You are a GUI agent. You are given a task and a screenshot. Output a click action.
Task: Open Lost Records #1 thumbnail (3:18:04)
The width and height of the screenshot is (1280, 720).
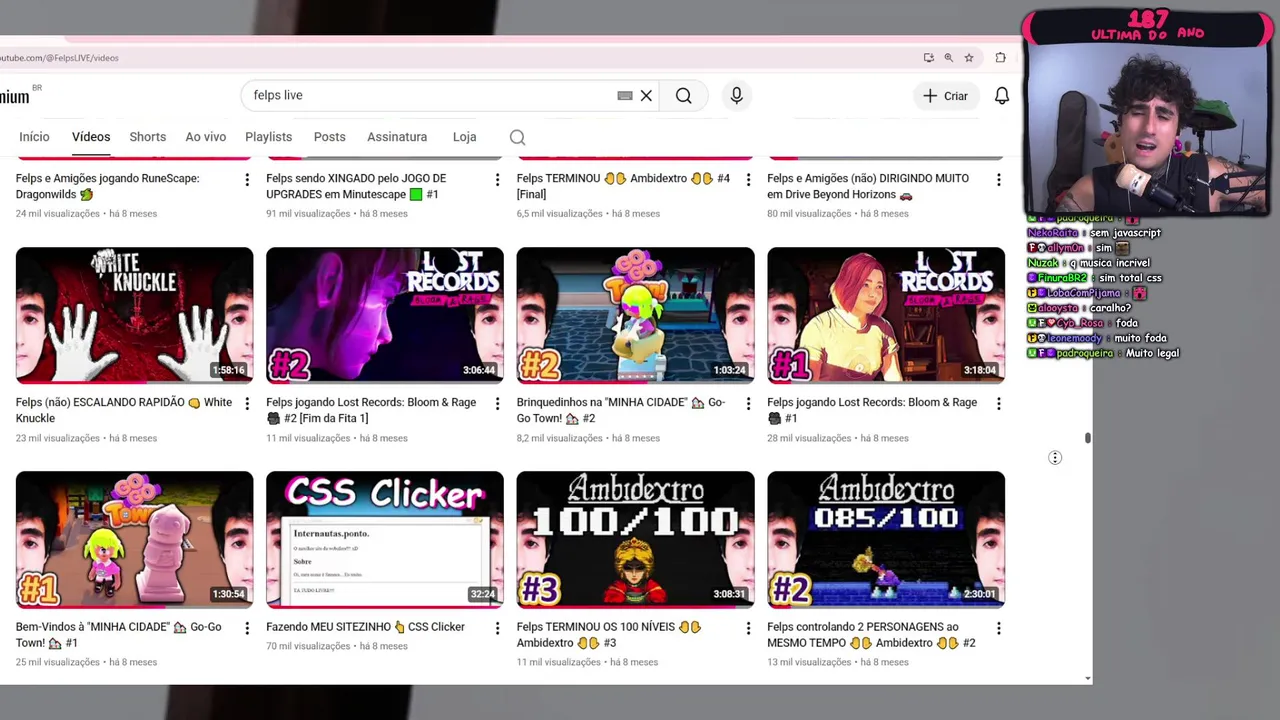tap(886, 315)
